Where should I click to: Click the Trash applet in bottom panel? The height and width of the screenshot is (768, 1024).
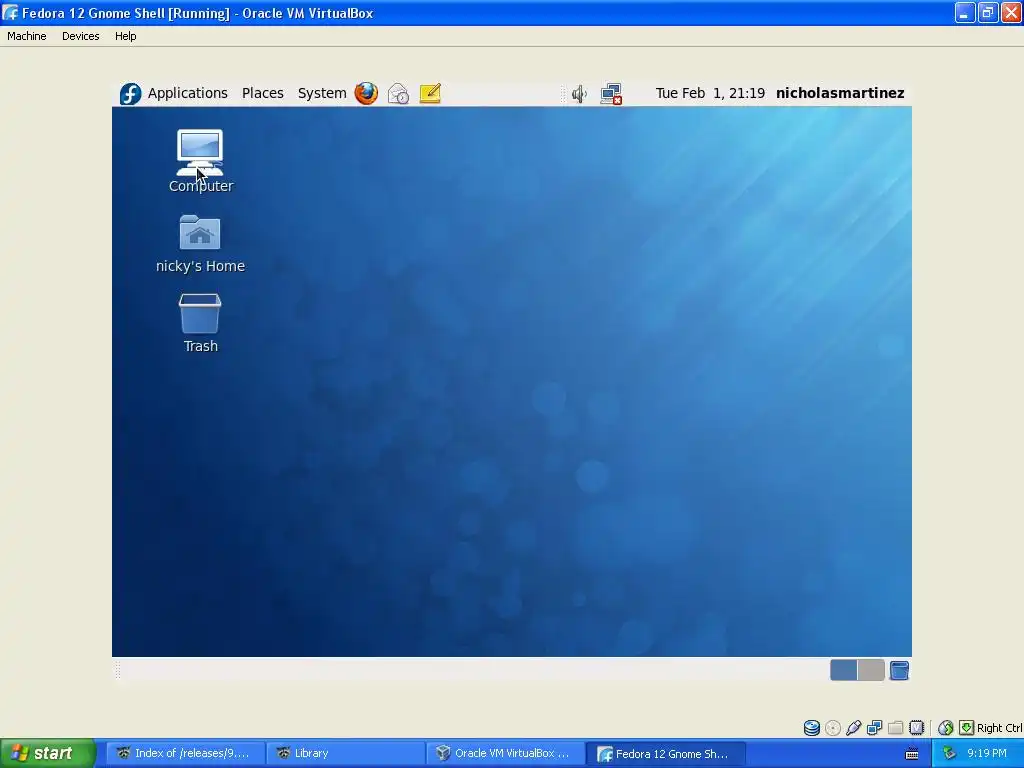pos(899,671)
